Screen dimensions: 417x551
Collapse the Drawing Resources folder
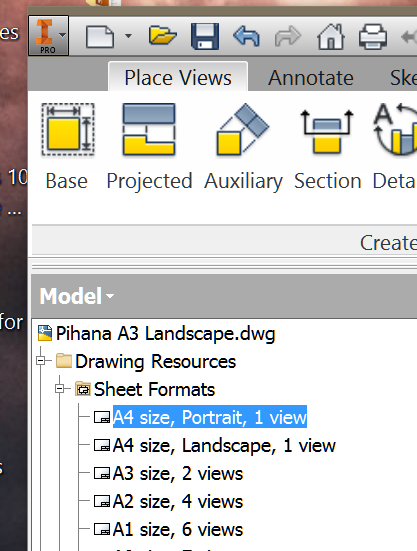tap(41, 361)
